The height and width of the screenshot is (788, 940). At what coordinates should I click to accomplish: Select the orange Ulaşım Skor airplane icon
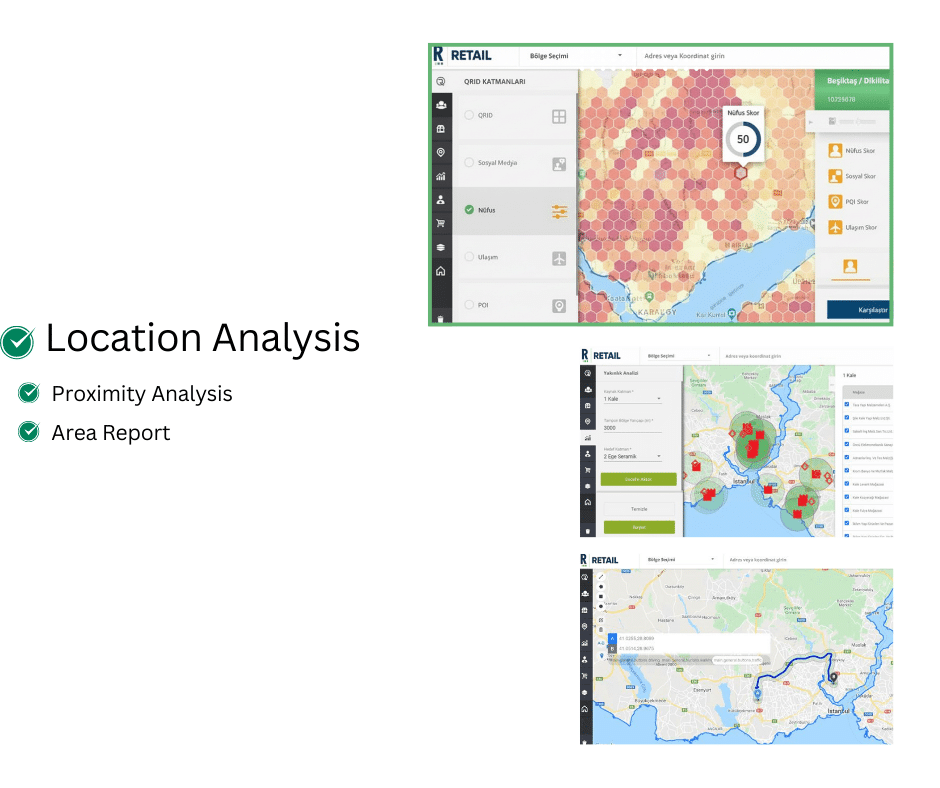(x=835, y=227)
